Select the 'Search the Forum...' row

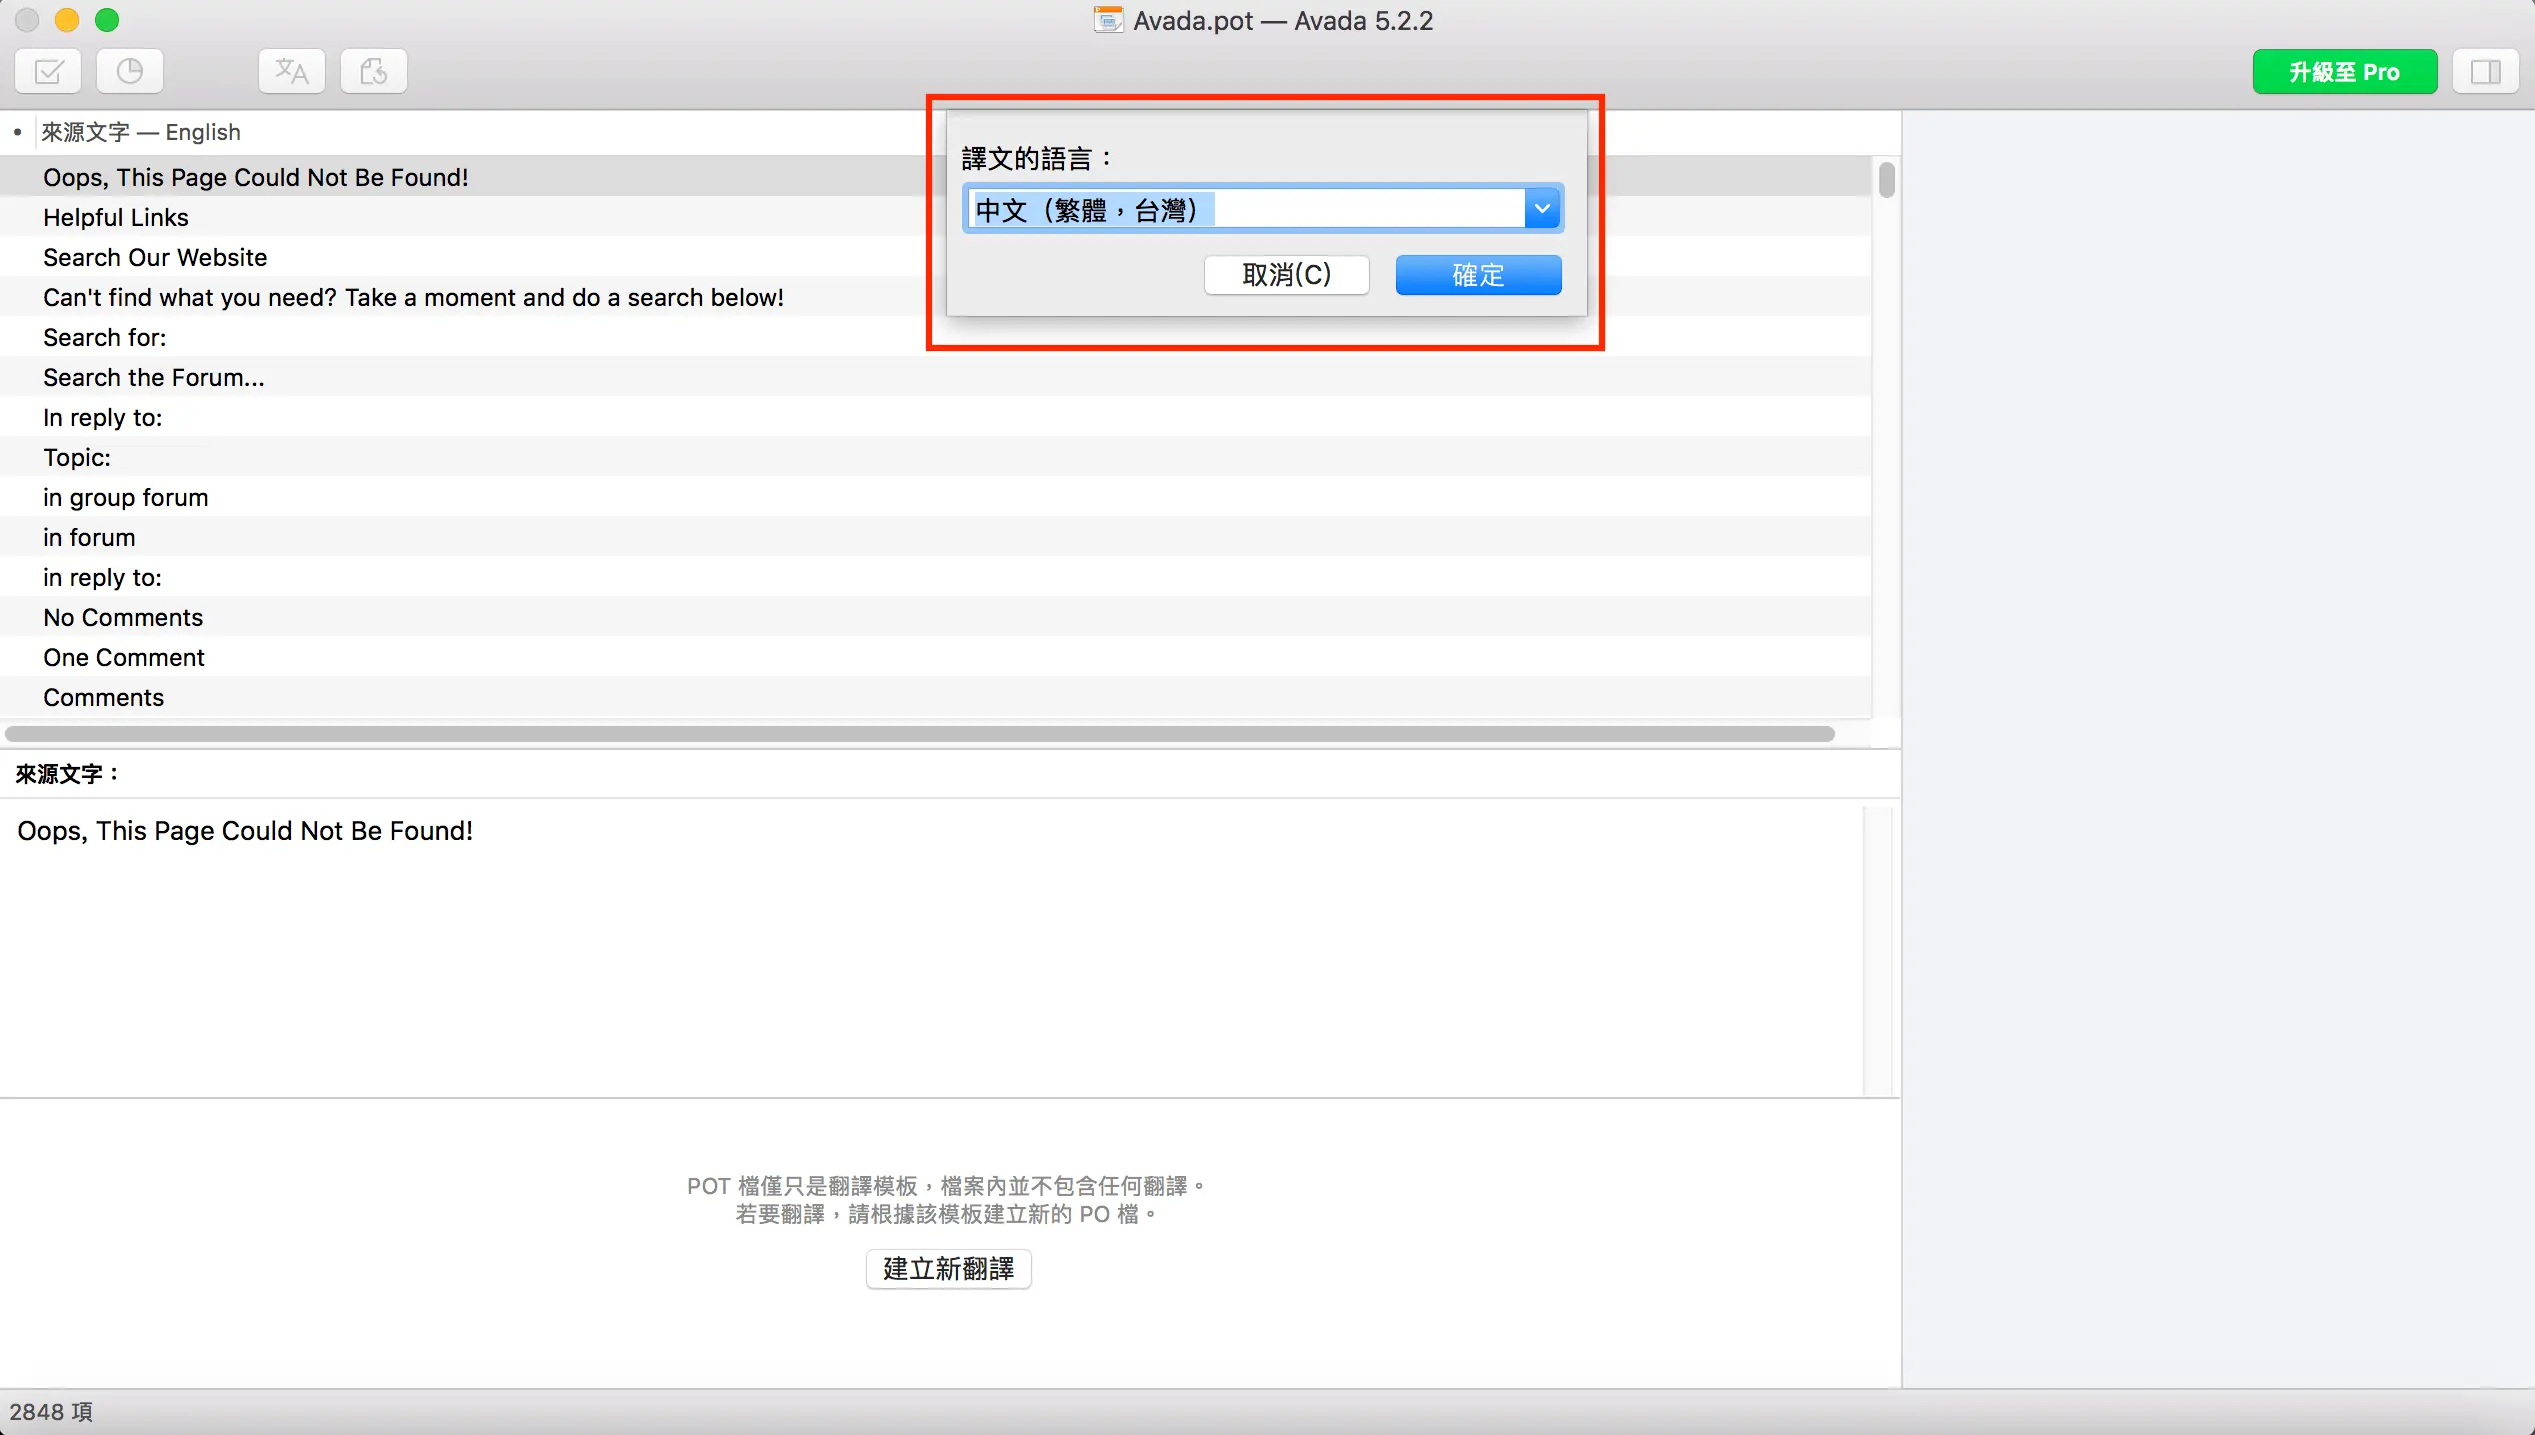pos(935,377)
